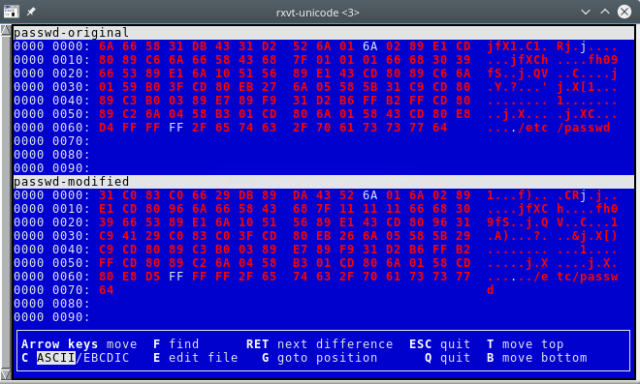
Task: Click ASCII text 'fS..j.QV' in passwd-original
Action: (517, 73)
